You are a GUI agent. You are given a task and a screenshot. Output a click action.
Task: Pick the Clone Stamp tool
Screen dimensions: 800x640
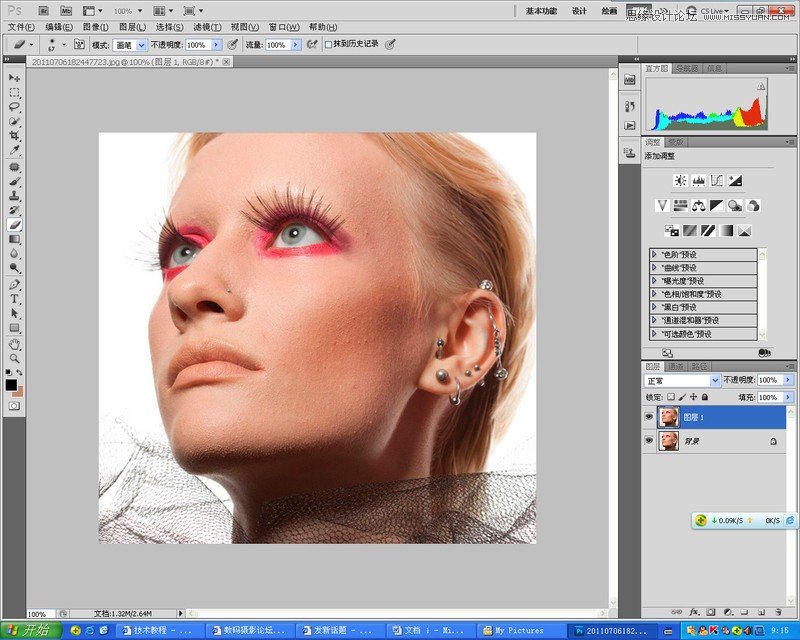pos(15,197)
